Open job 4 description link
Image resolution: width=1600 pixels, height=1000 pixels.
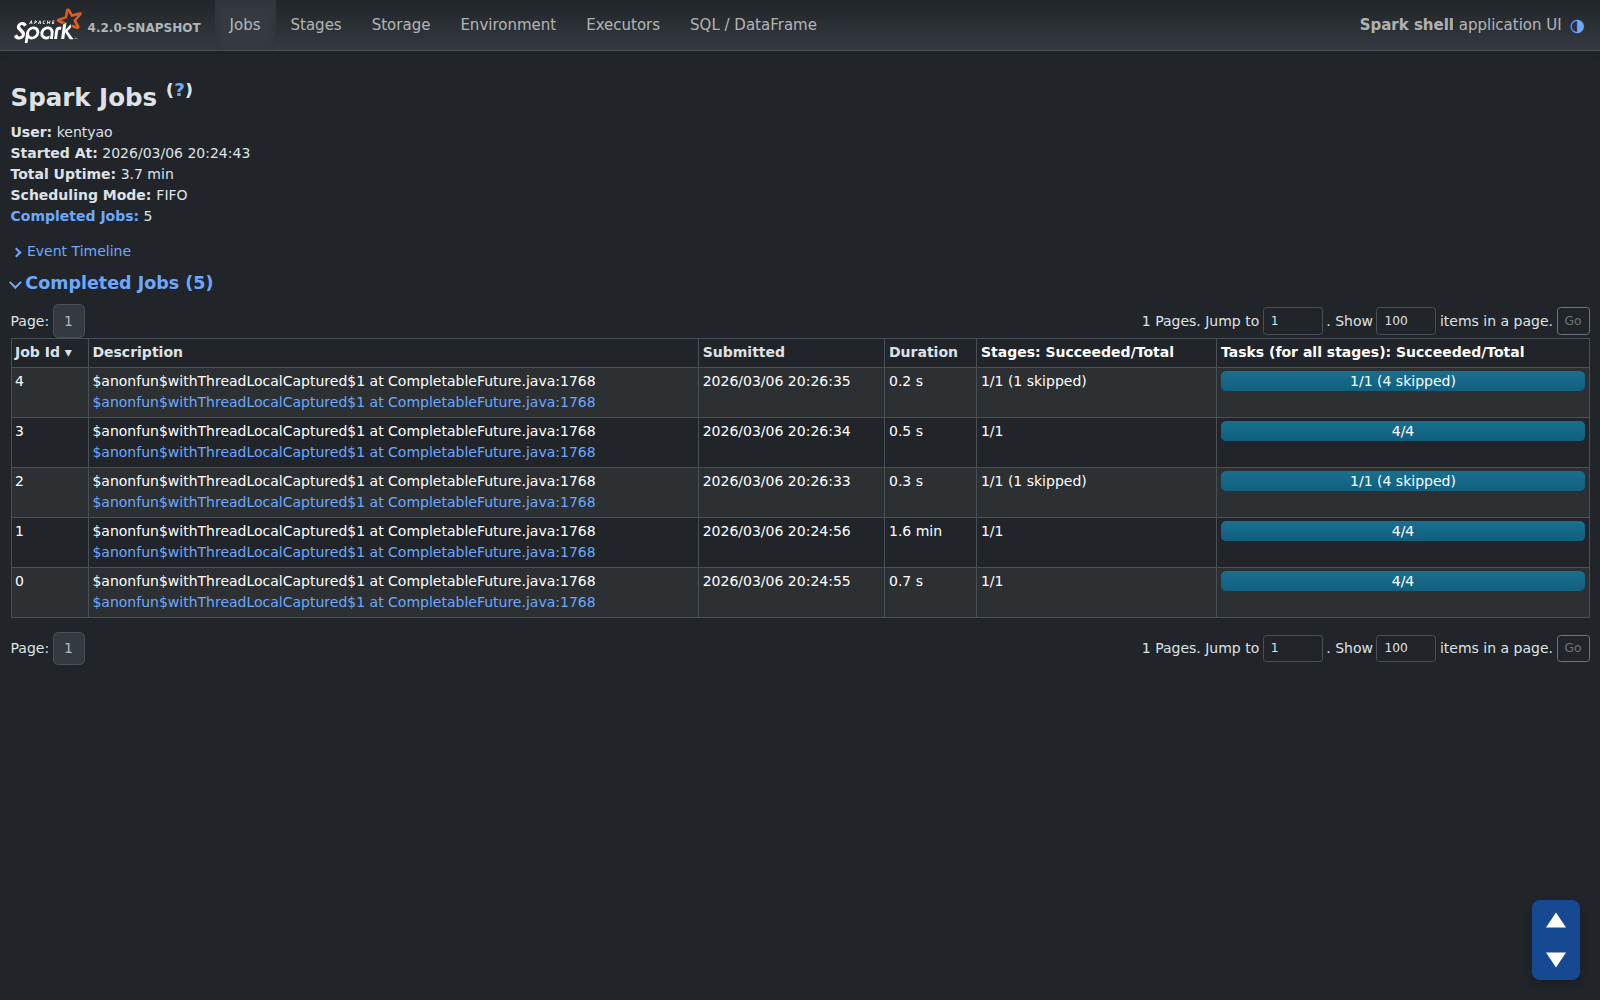pyautogui.click(x=344, y=402)
